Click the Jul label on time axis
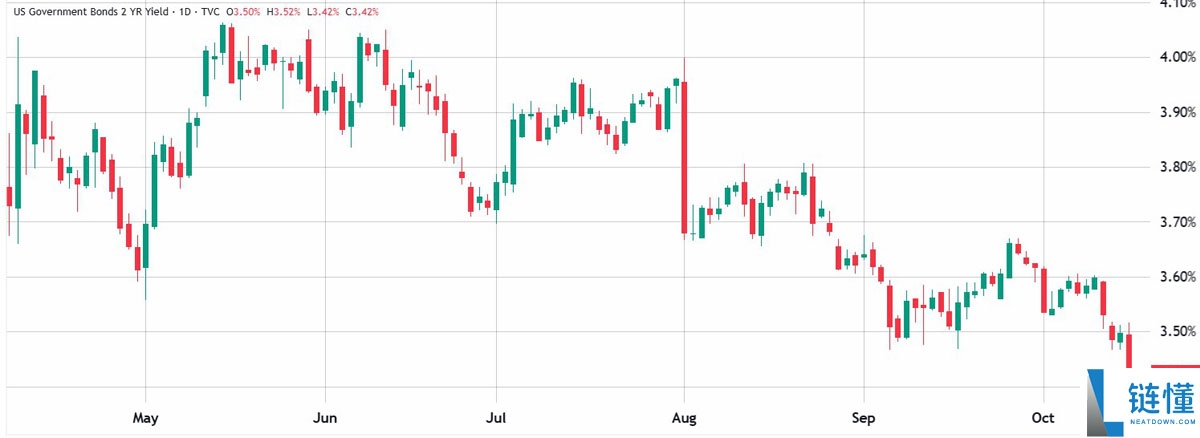1200x438 pixels. tap(496, 416)
